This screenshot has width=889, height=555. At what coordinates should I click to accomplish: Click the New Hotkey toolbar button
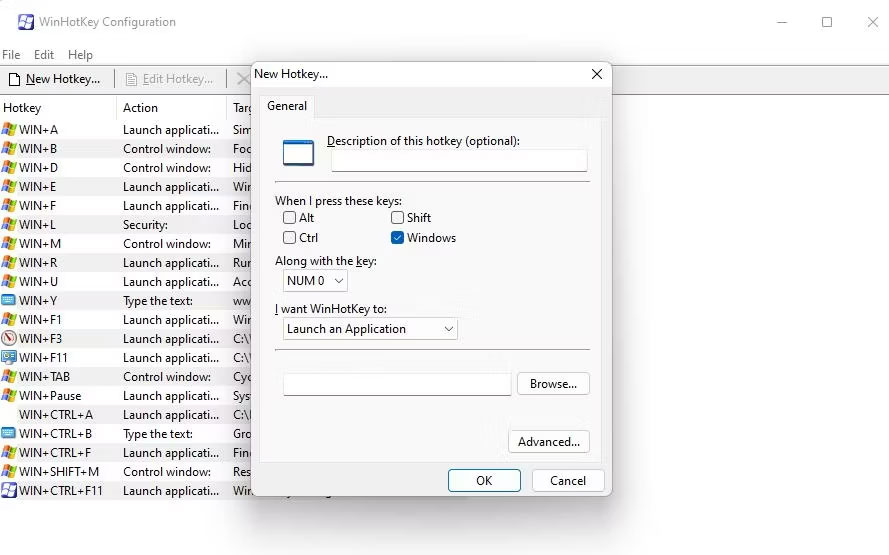(55, 79)
